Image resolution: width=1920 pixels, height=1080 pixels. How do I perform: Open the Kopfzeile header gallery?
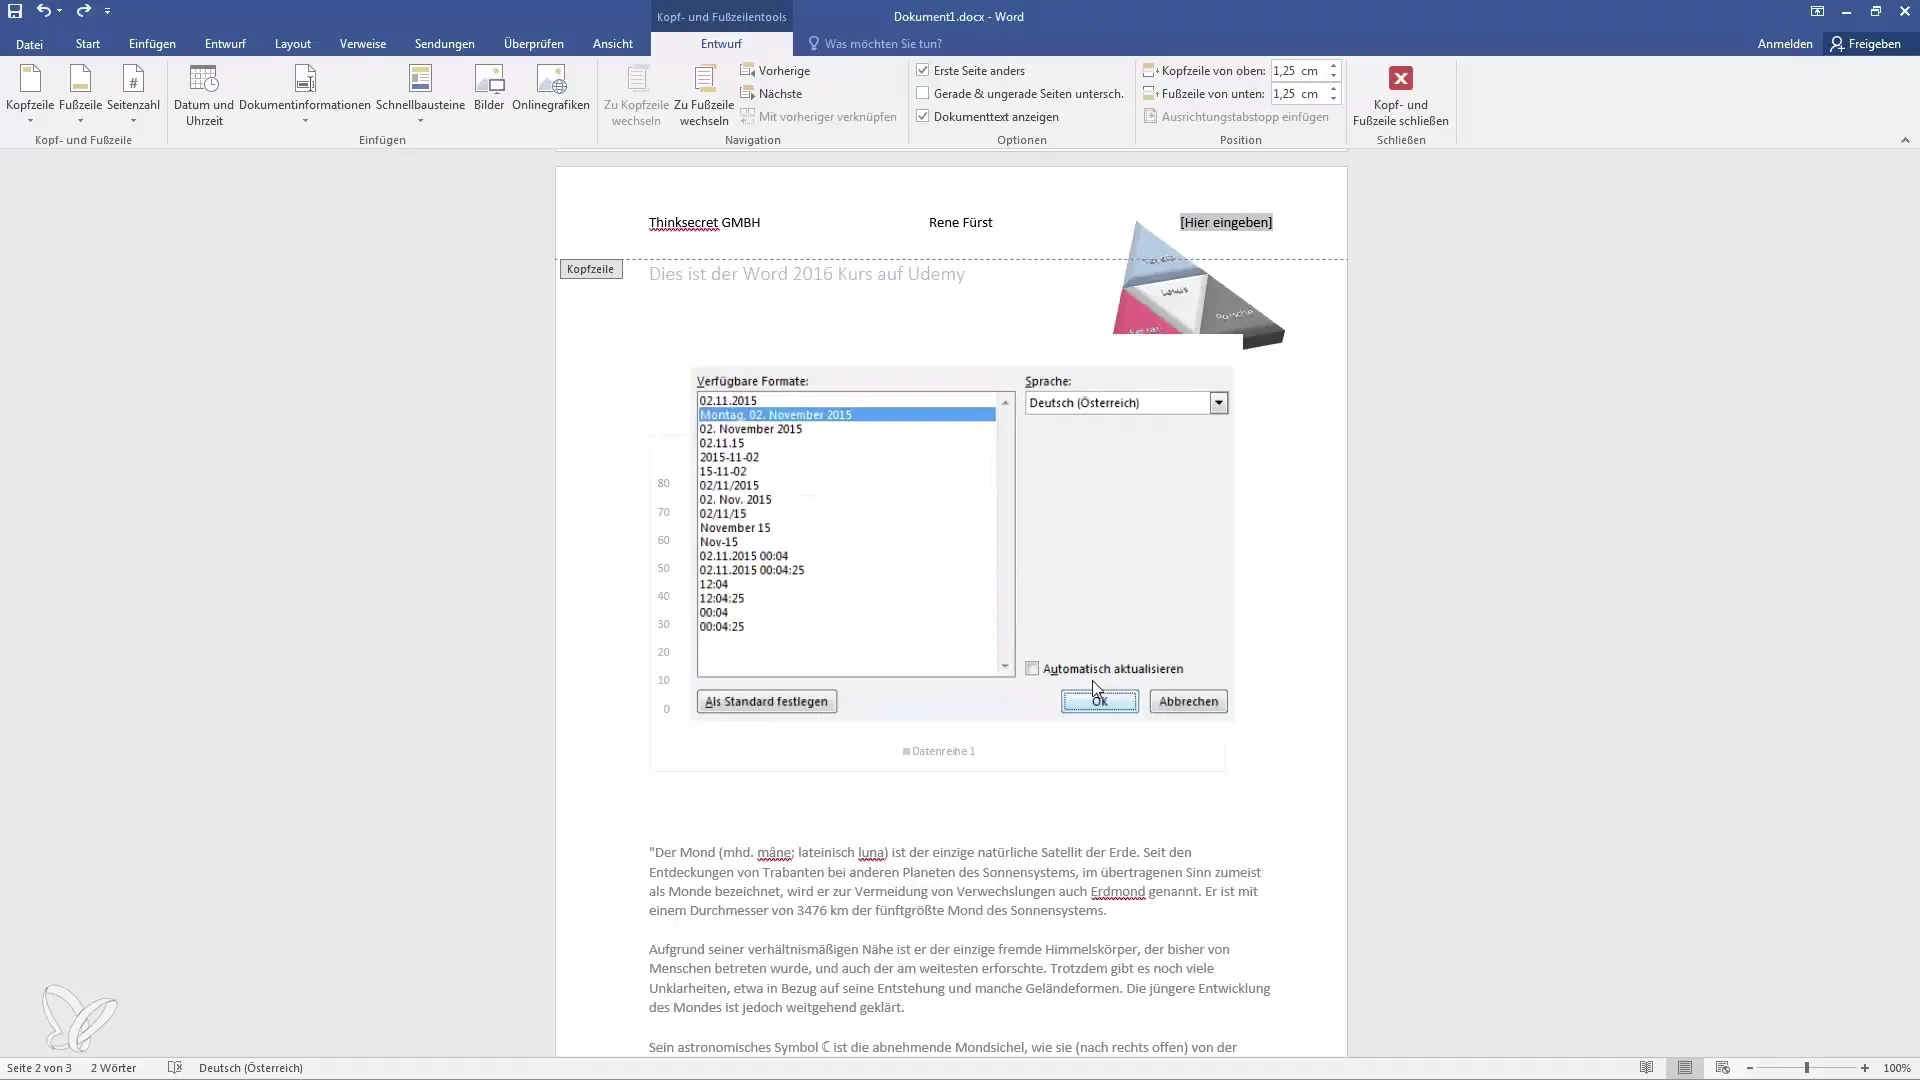point(30,95)
